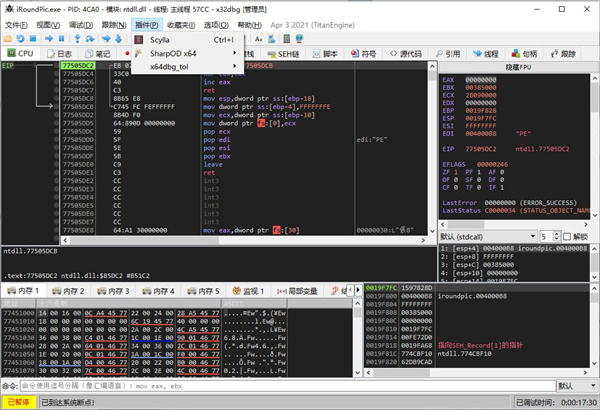This screenshot has height=410, width=600.
Task: Click the Scylla plugin menu entry
Action: (x=160, y=39)
